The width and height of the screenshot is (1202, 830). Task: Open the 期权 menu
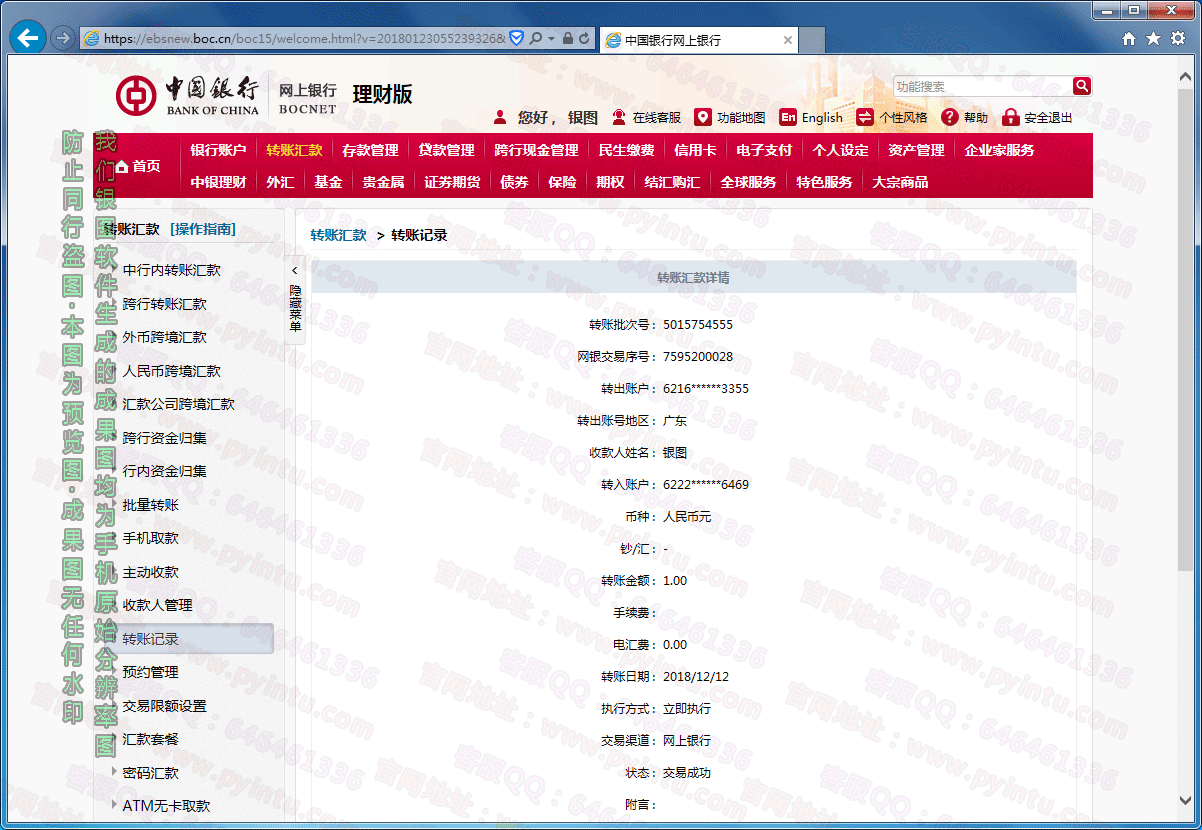[610, 182]
